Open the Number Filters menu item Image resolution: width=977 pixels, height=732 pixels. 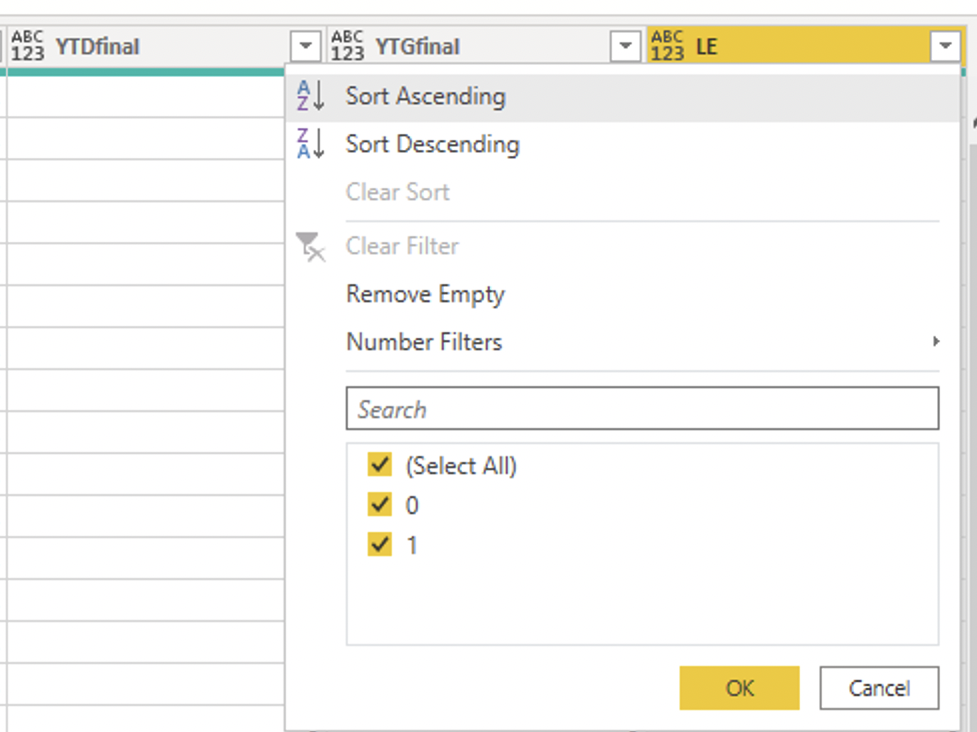click(x=622, y=342)
